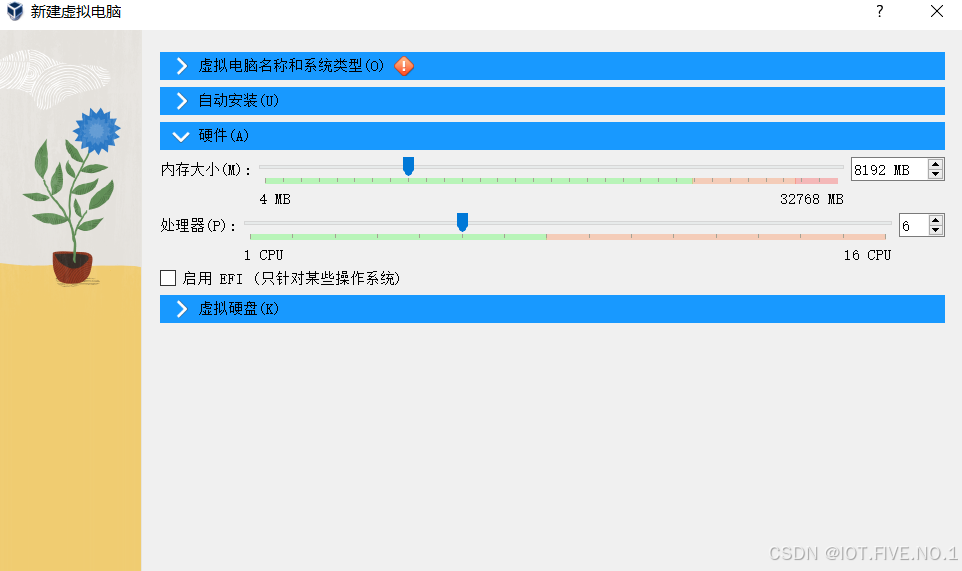Increase memory size with the up arrow
The image size is (962, 571).
[x=935, y=164]
